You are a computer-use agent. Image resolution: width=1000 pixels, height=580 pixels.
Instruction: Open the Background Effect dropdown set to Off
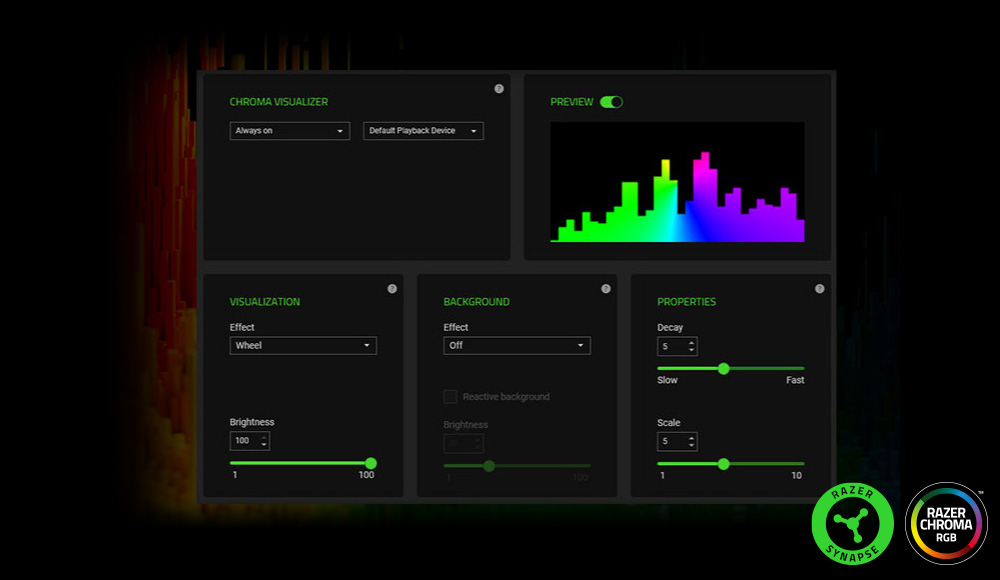coord(516,345)
